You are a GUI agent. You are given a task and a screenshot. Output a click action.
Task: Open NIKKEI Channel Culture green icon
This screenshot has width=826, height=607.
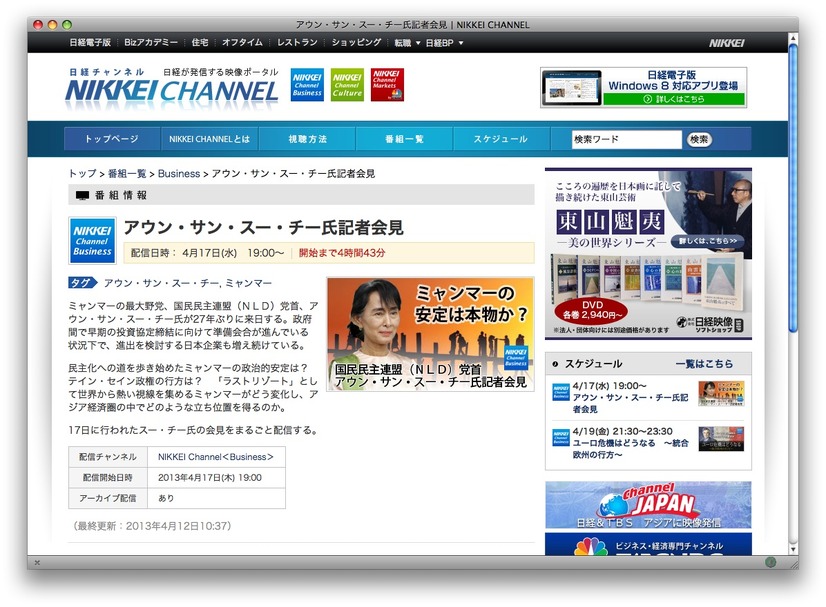[347, 85]
